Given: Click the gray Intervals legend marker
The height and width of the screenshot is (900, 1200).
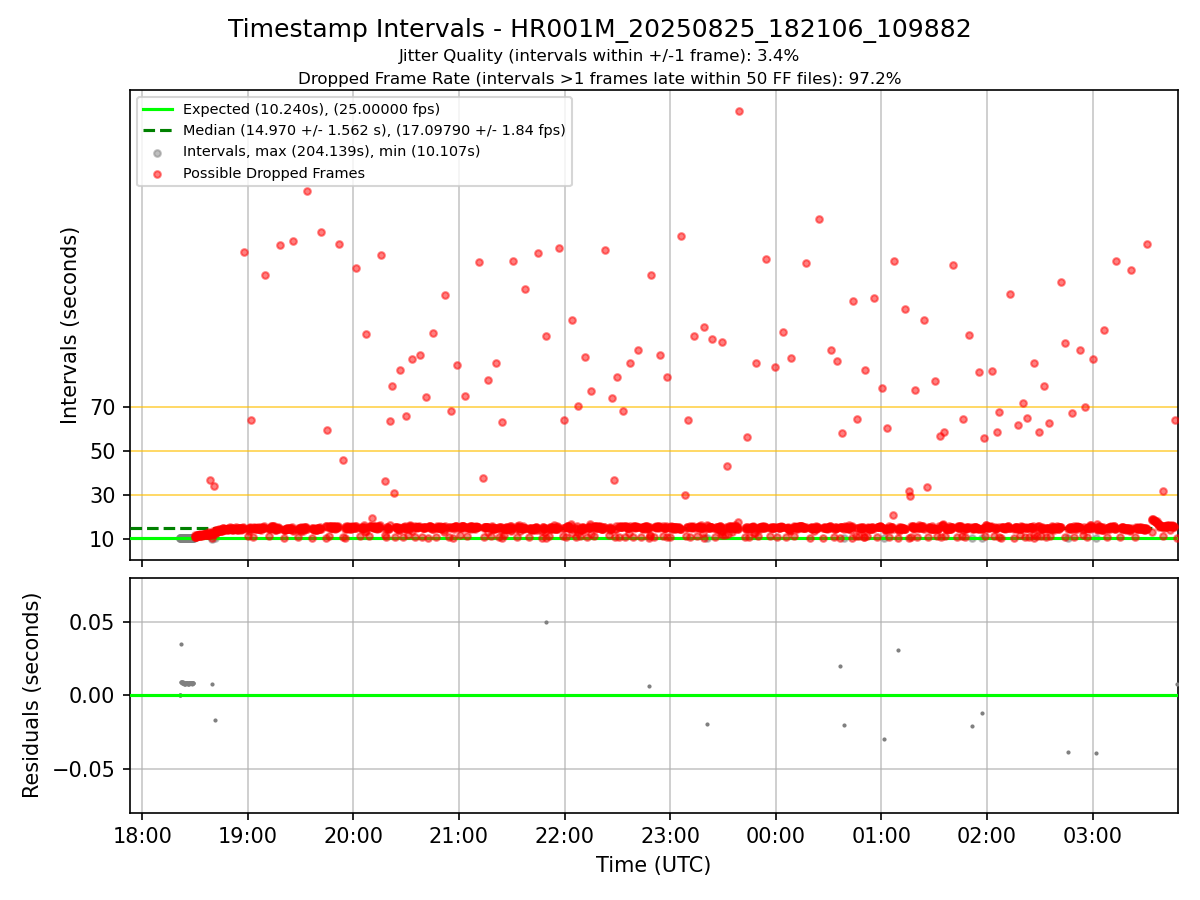Looking at the screenshot, I should [x=158, y=152].
